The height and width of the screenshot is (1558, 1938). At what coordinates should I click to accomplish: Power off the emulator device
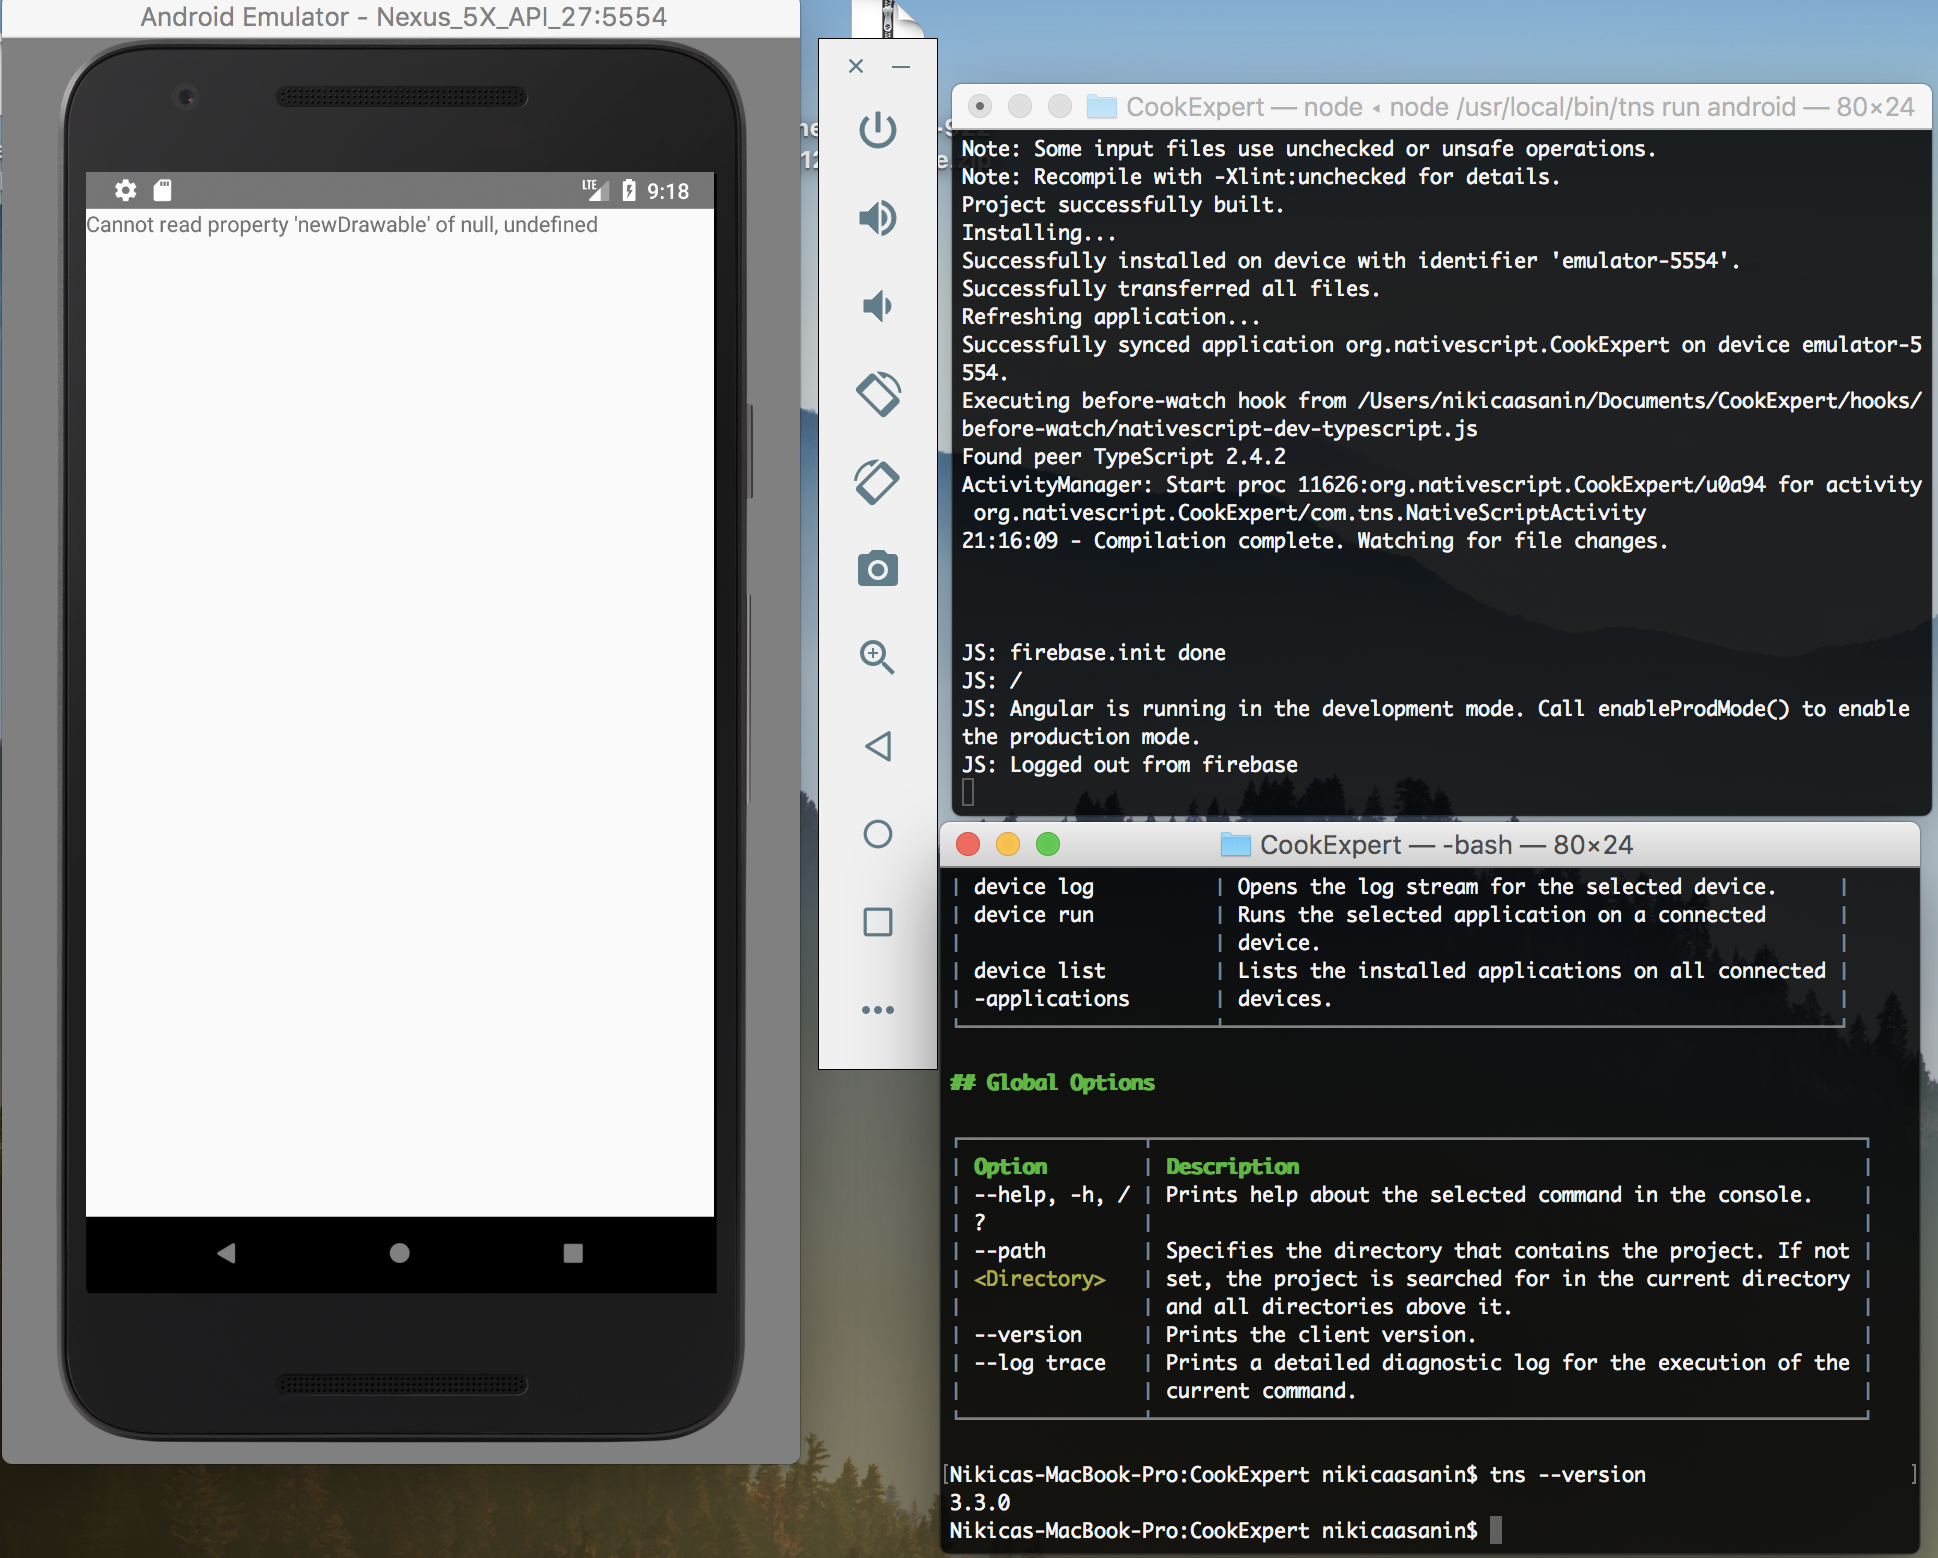coord(877,130)
